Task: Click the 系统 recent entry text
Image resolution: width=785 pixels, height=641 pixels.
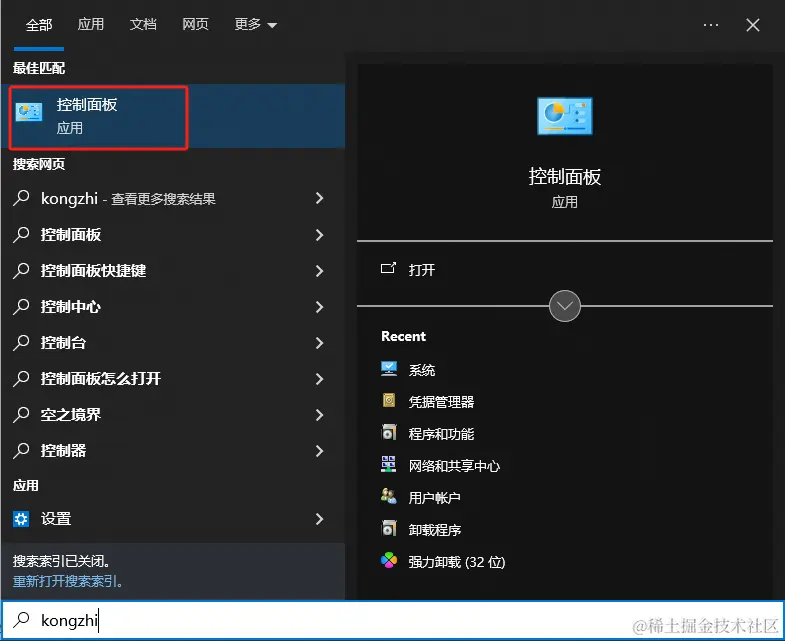Action: pos(422,370)
